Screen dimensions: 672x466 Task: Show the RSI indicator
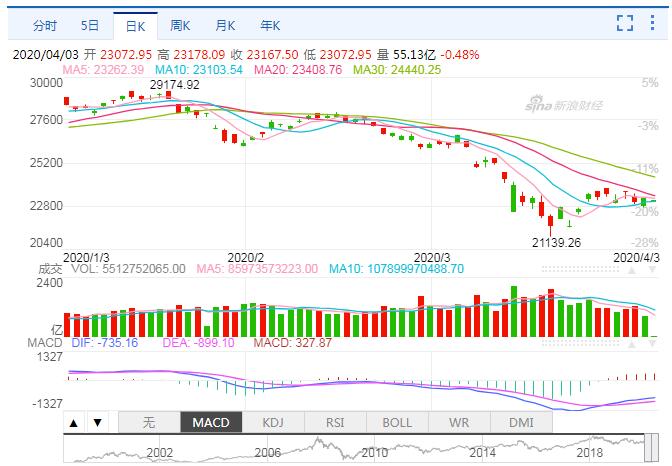click(x=335, y=423)
